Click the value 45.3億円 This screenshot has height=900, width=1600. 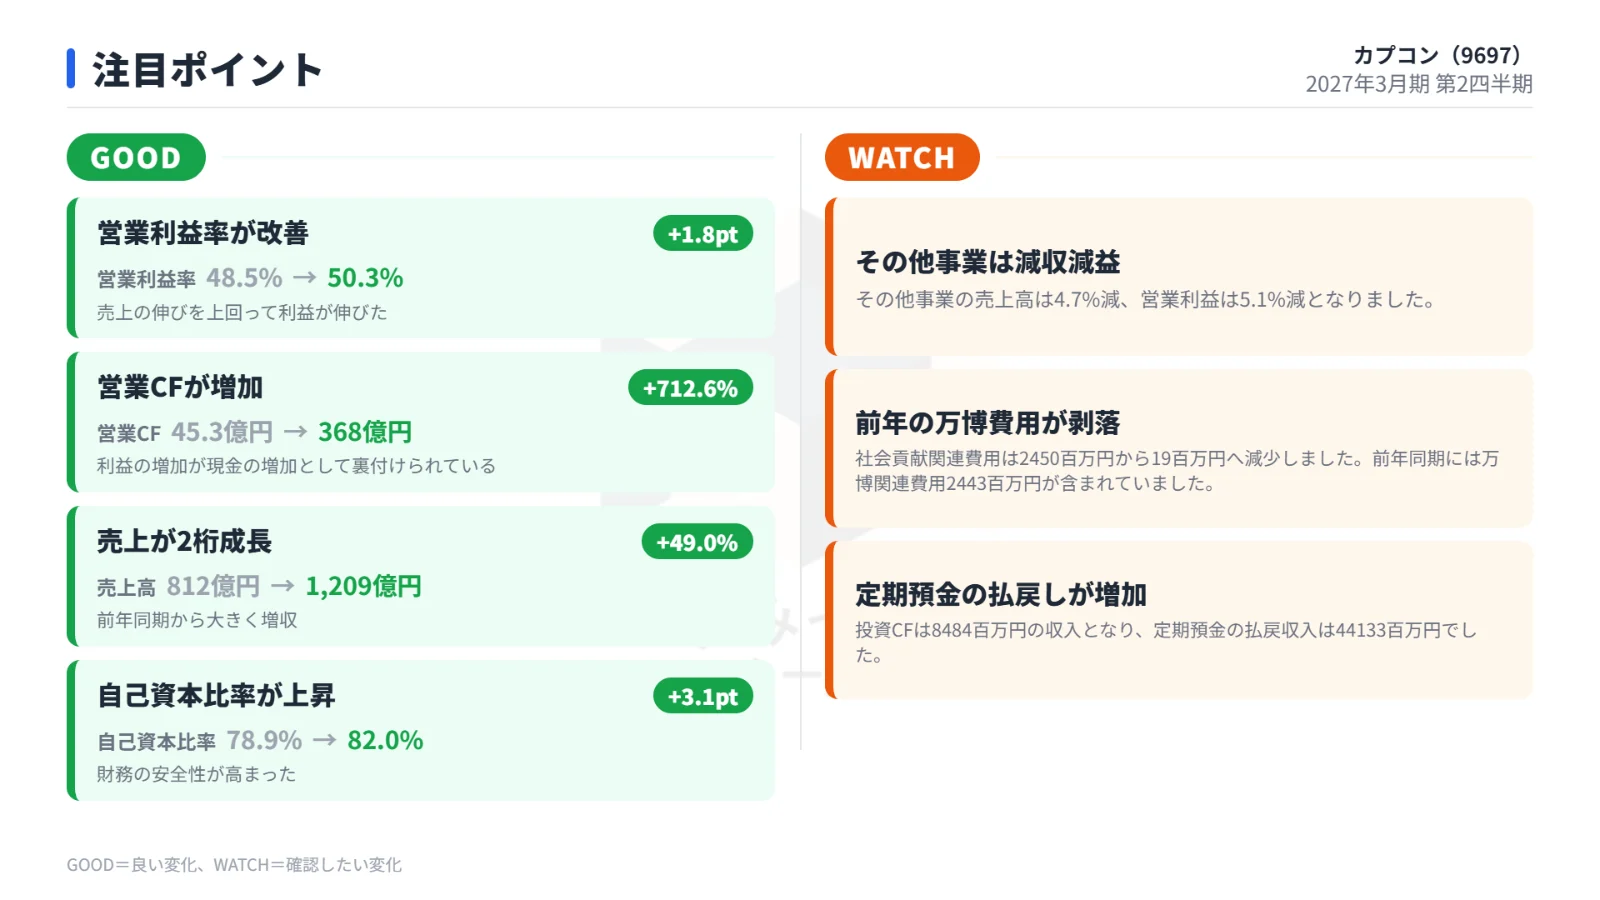tap(222, 432)
